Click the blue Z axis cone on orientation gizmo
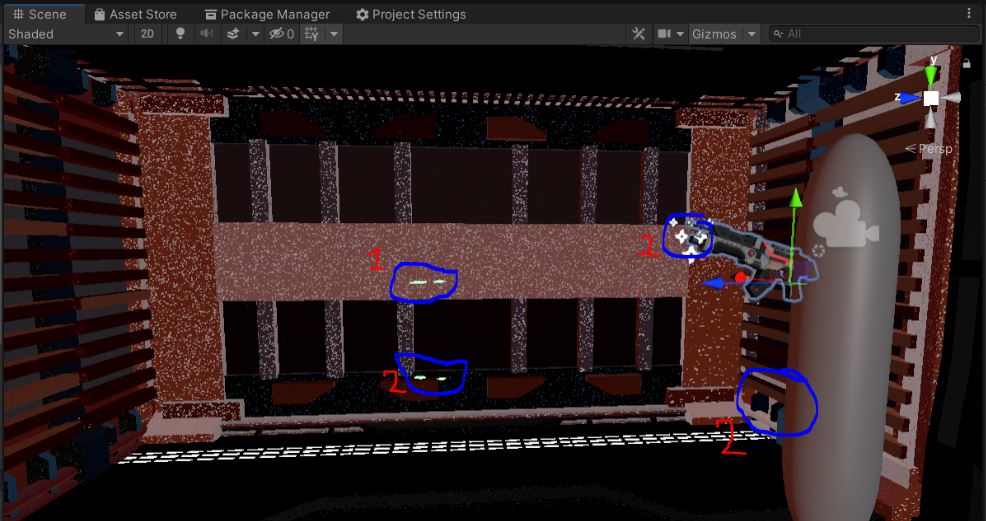986x521 pixels. click(x=909, y=97)
